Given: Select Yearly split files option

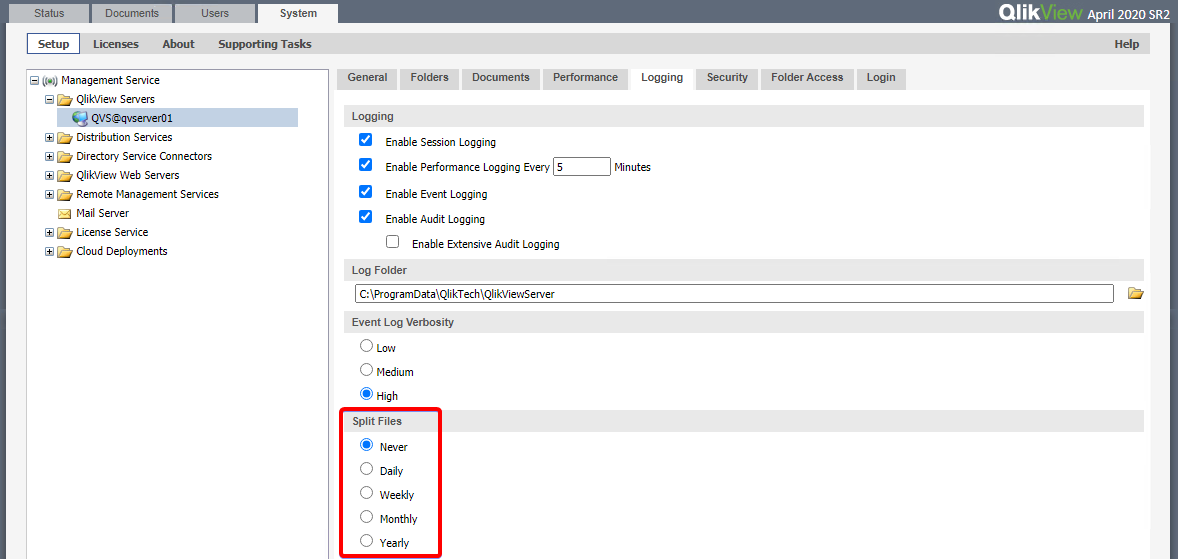Looking at the screenshot, I should [x=367, y=540].
